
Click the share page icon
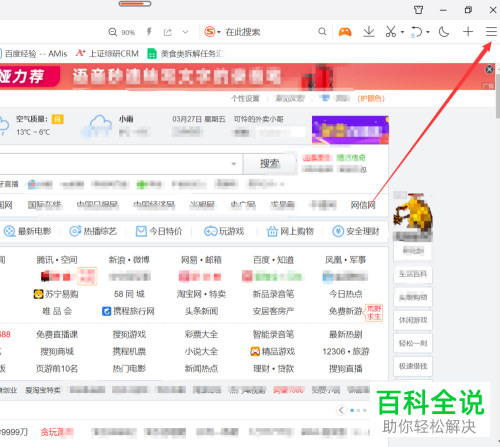[167, 32]
